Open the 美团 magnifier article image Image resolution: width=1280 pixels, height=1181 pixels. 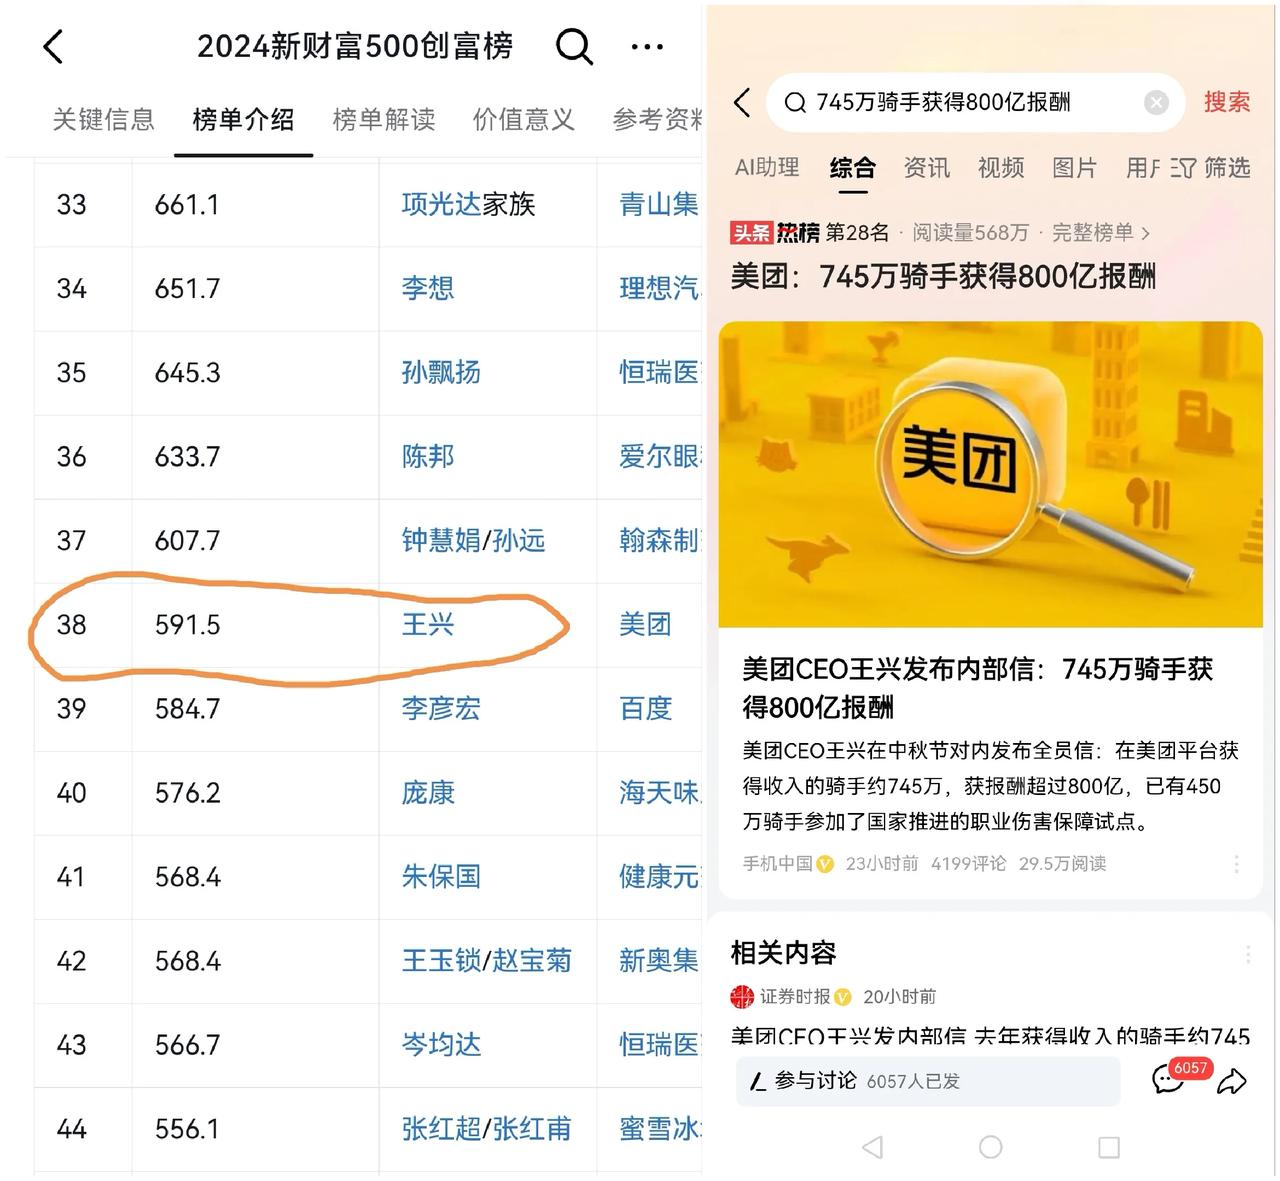point(990,474)
